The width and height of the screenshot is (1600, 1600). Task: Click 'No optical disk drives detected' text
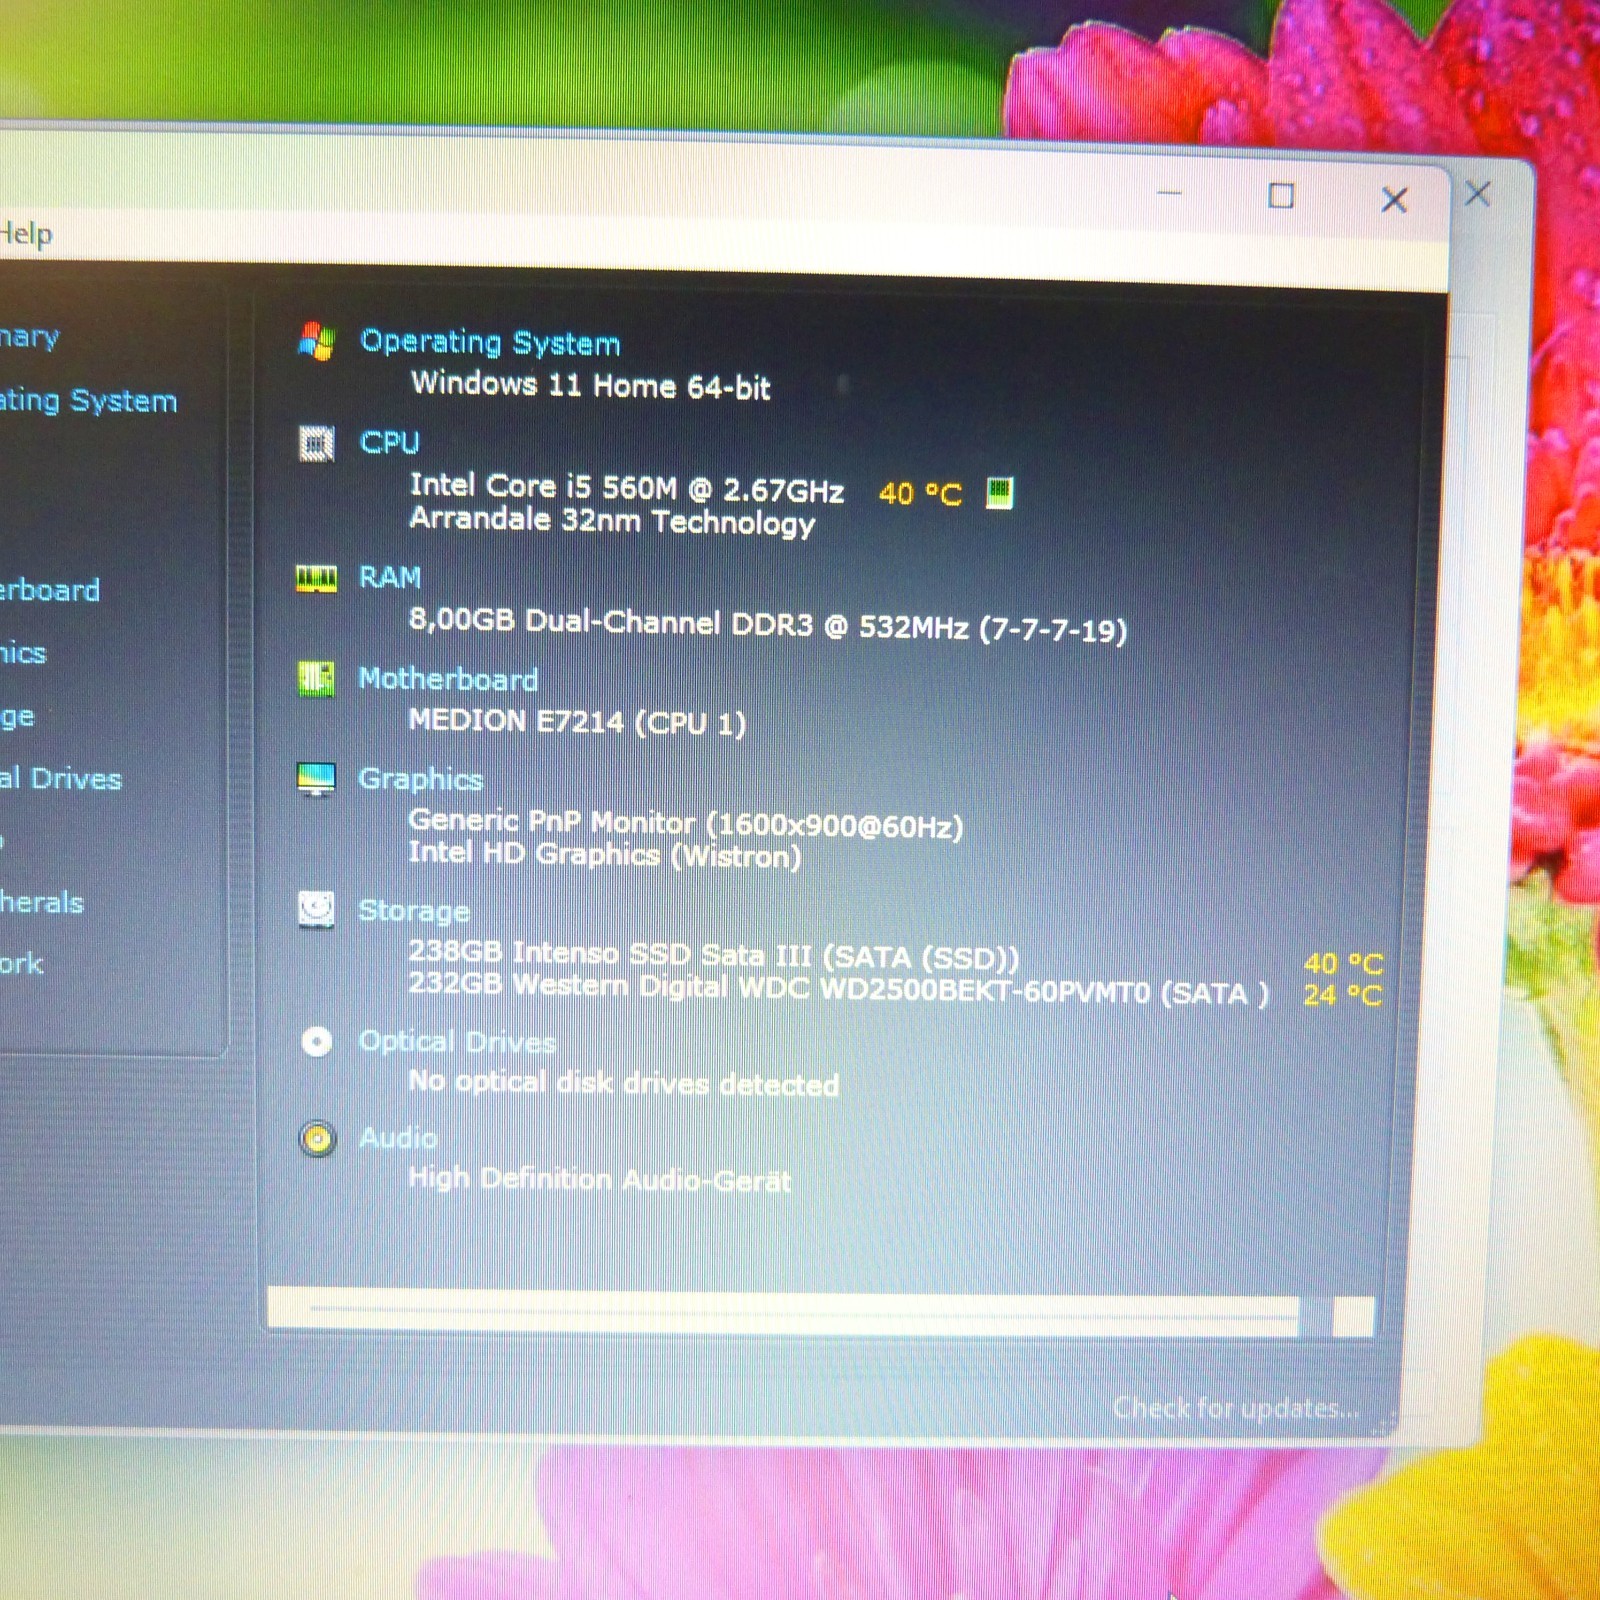623,1083
